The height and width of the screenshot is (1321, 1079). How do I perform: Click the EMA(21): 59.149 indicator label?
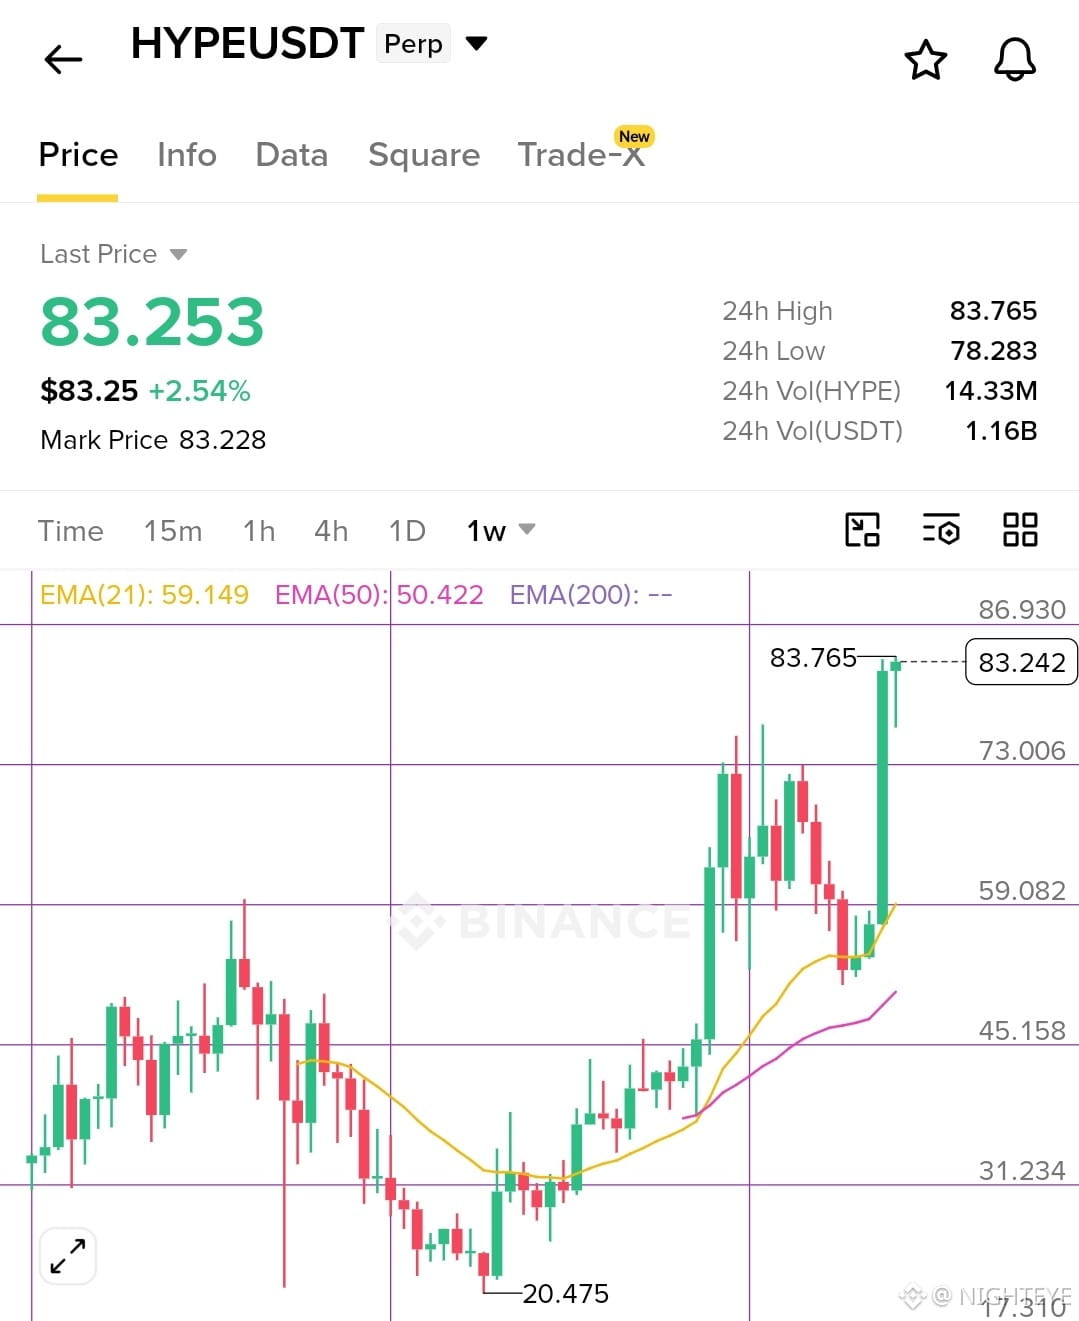point(144,595)
